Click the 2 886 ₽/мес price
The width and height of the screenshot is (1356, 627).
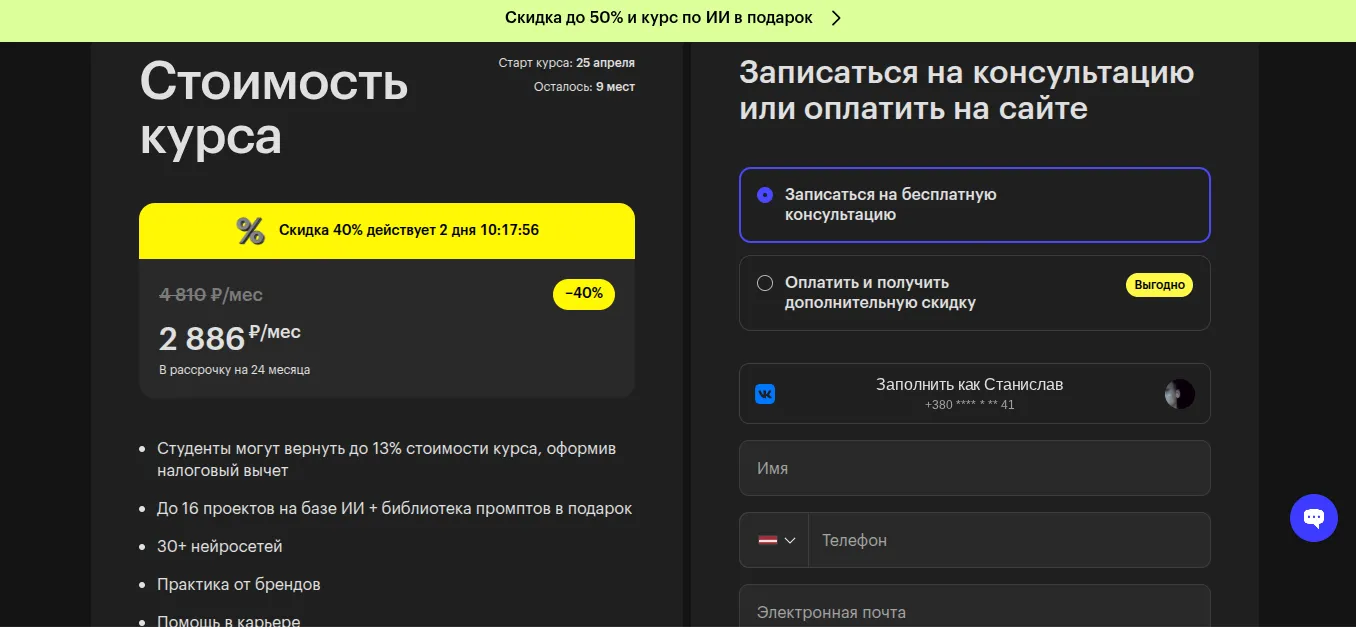point(230,338)
